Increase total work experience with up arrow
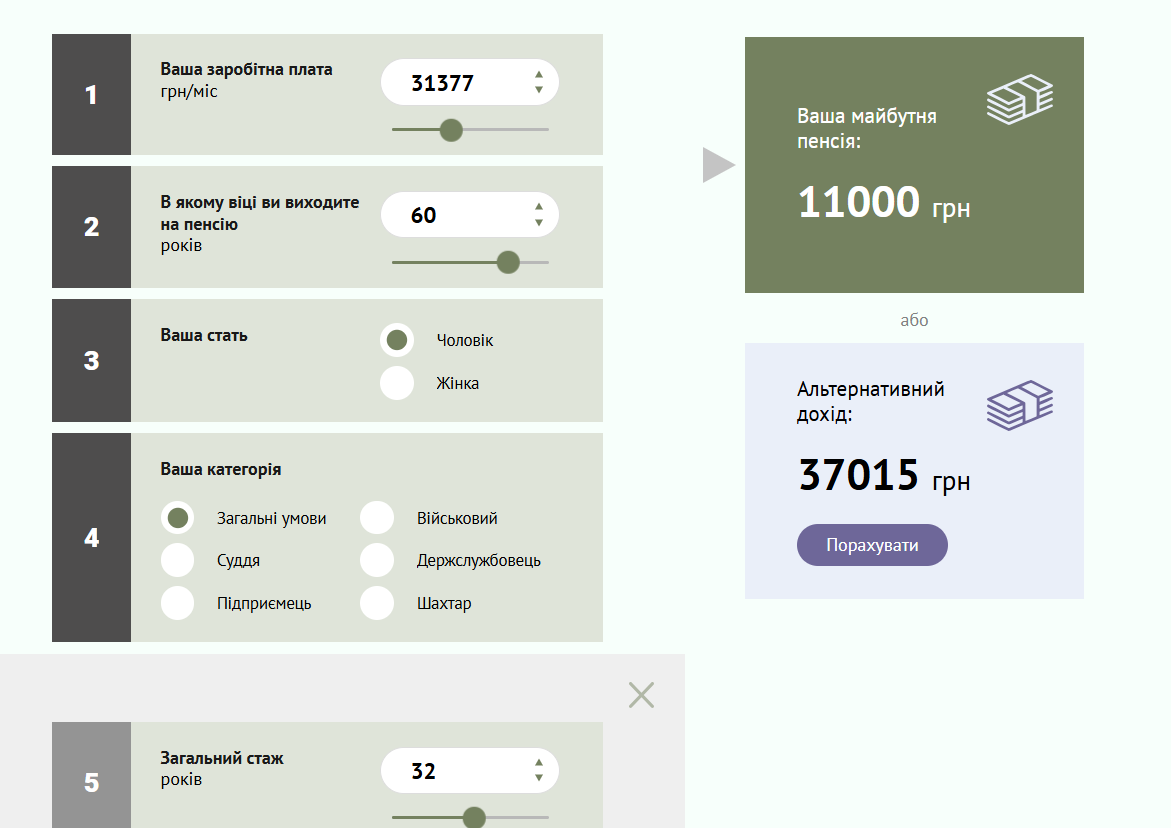Viewport: 1171px width, 828px height. [x=539, y=763]
